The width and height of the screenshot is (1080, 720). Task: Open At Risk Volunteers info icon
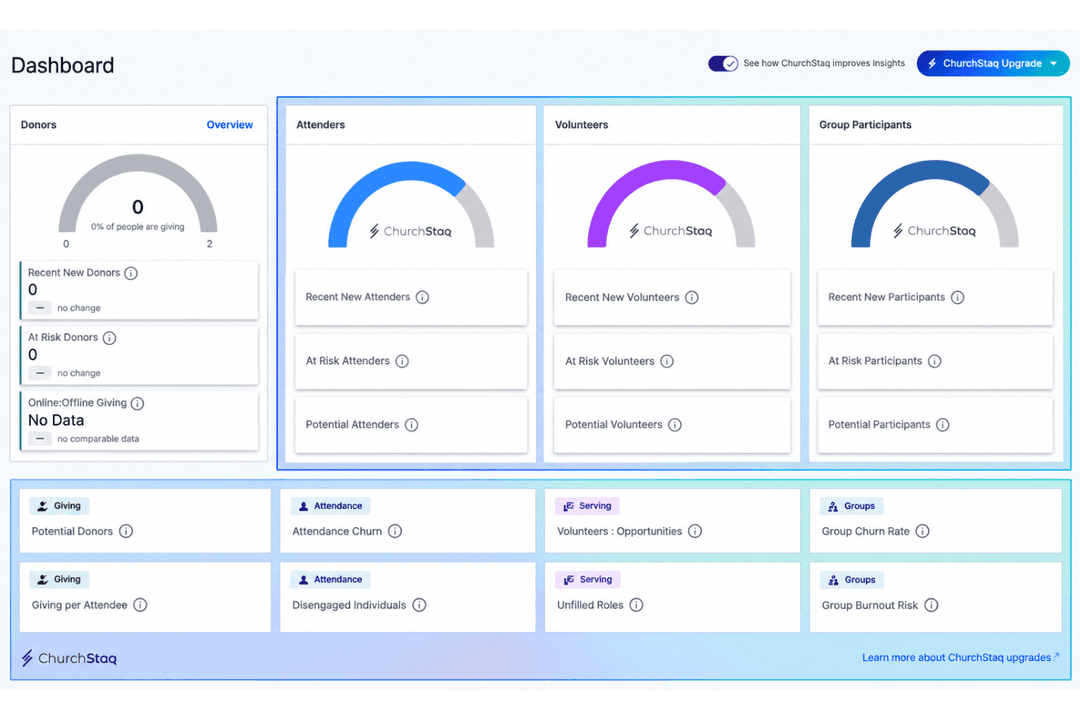point(667,361)
